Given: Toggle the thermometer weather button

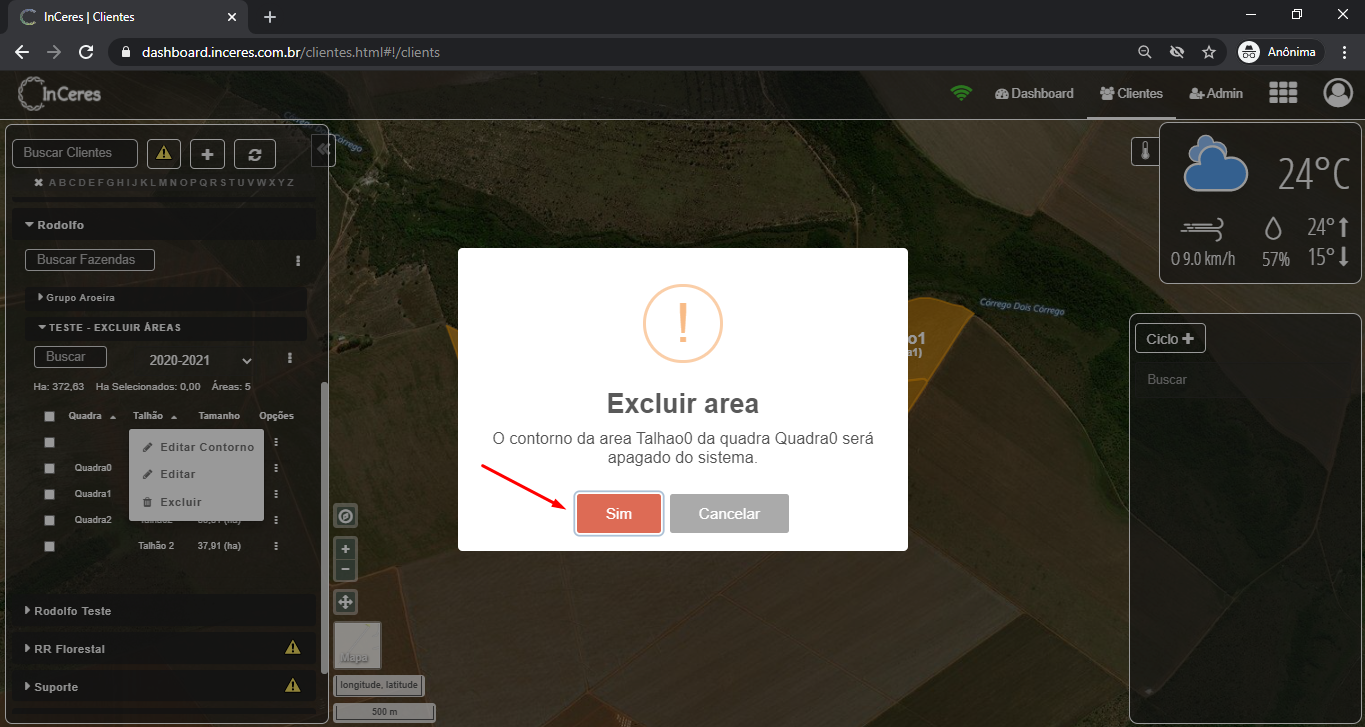Looking at the screenshot, I should pyautogui.click(x=1145, y=151).
